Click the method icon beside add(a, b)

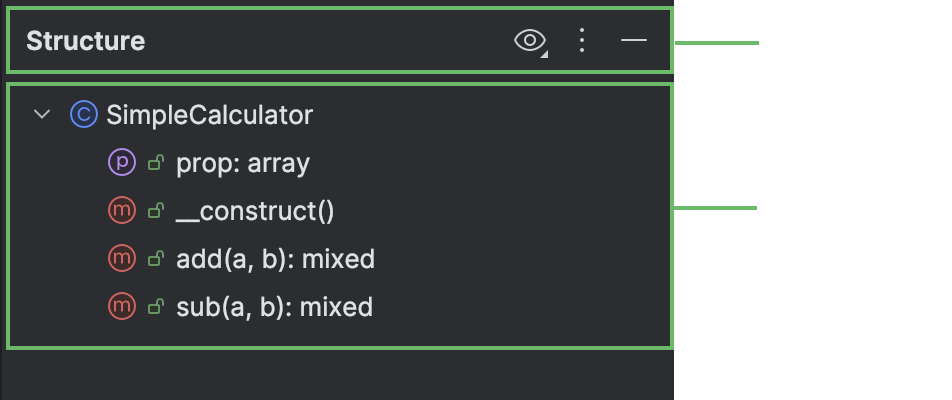click(120, 258)
